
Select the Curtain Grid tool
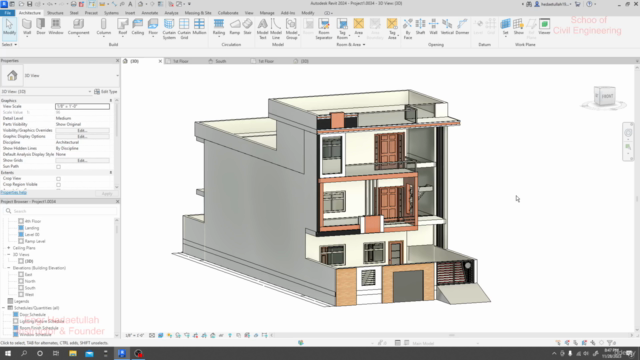pyautogui.click(x=184, y=29)
